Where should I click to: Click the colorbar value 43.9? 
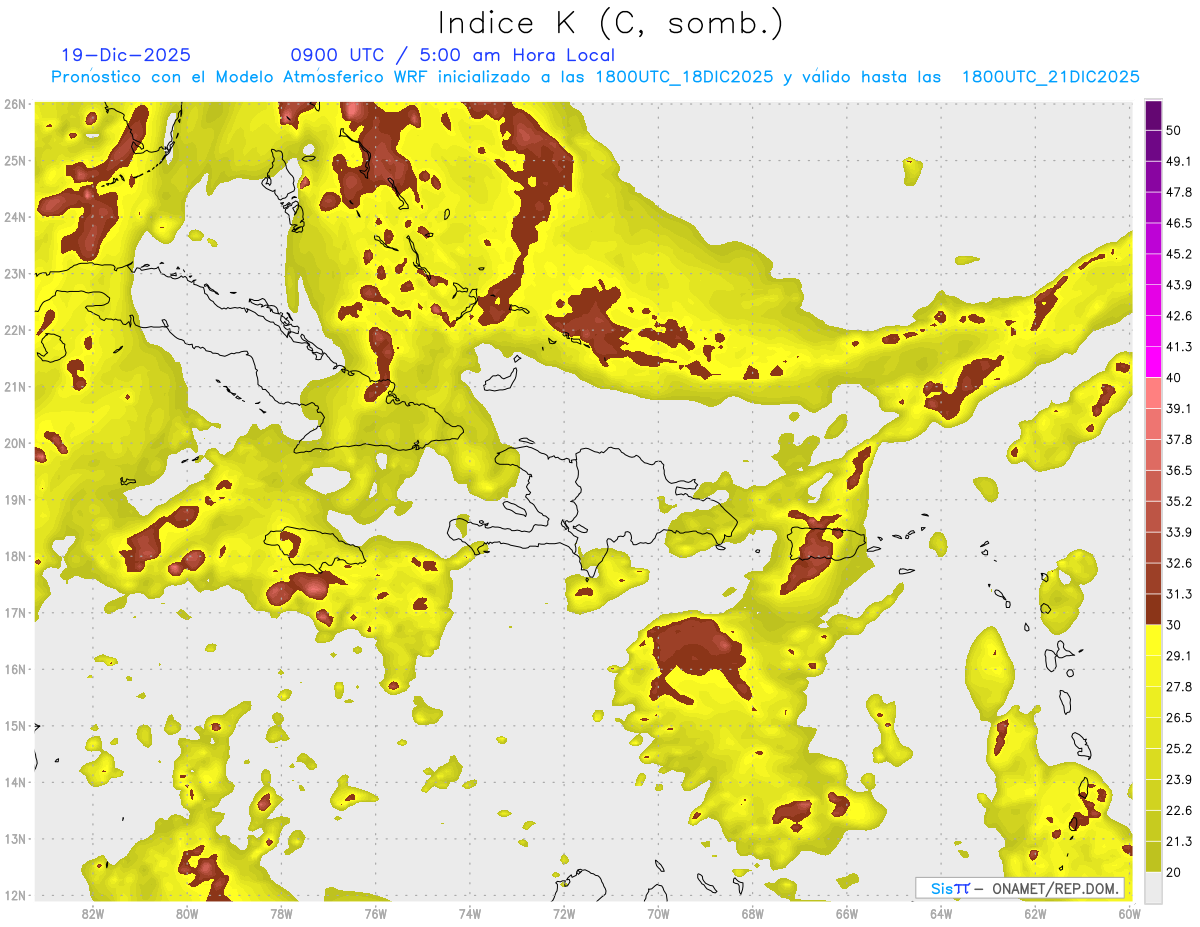tap(1178, 285)
